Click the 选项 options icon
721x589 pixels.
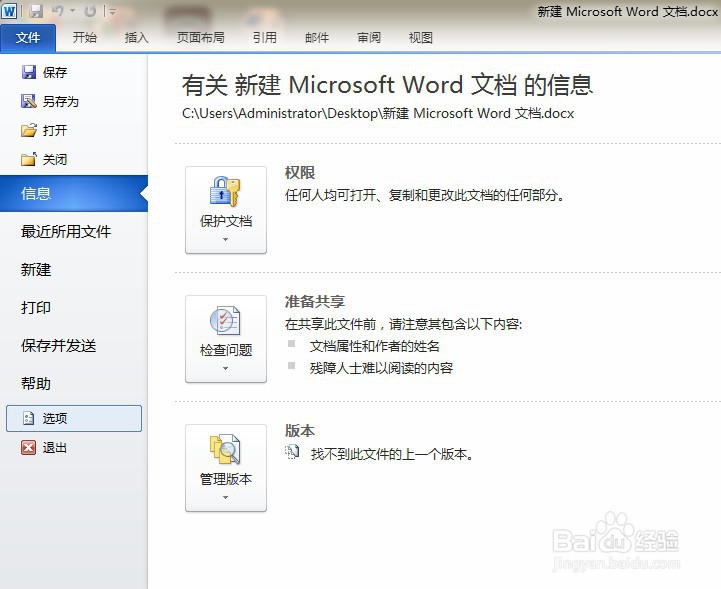[29, 418]
